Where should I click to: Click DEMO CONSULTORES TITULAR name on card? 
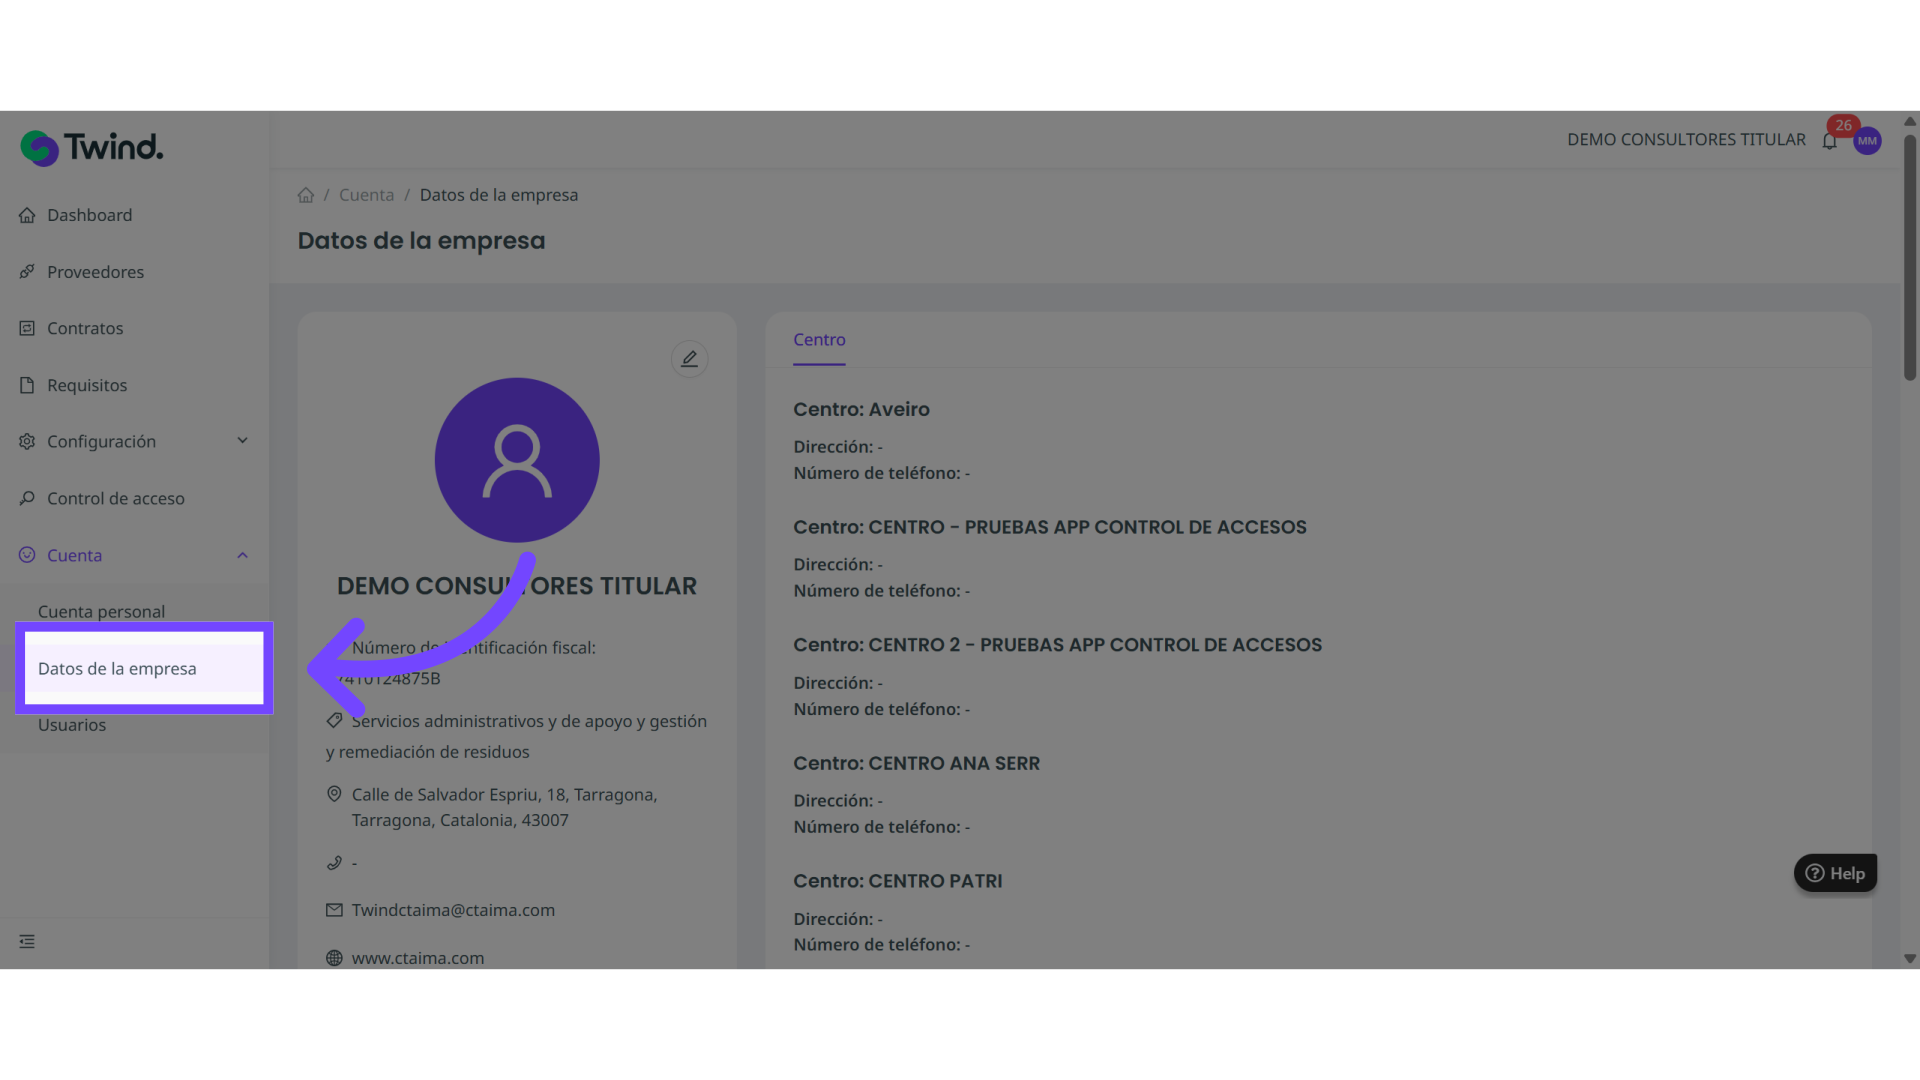pos(517,586)
